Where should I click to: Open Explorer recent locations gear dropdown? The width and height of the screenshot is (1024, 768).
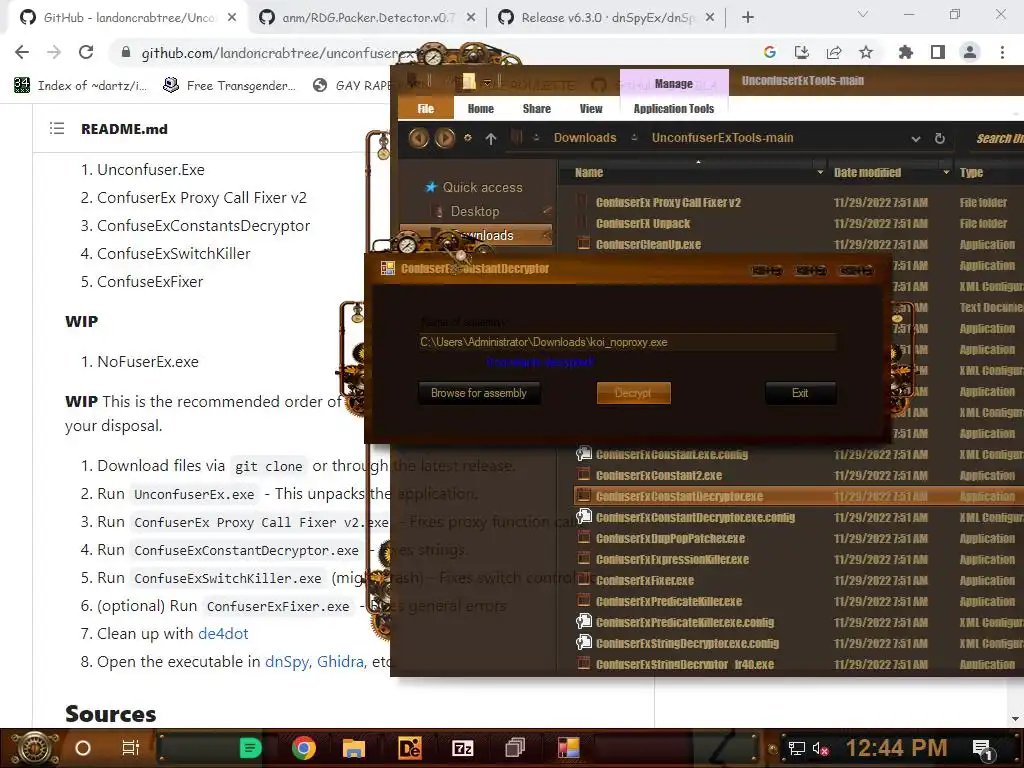(x=468, y=138)
